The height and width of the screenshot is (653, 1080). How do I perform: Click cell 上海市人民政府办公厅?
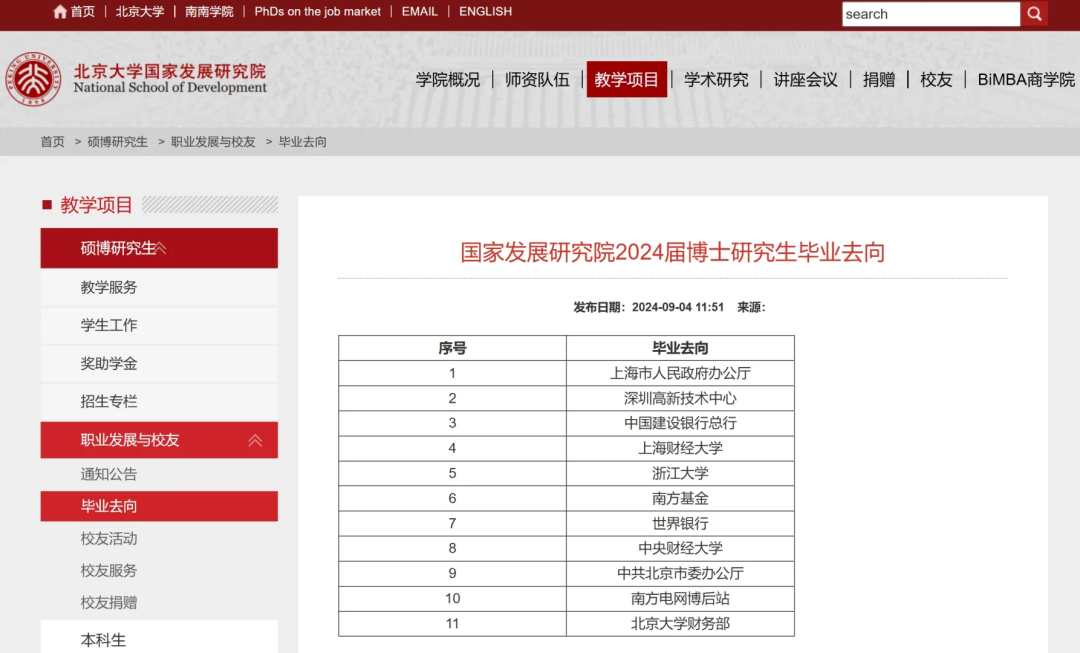pos(681,373)
